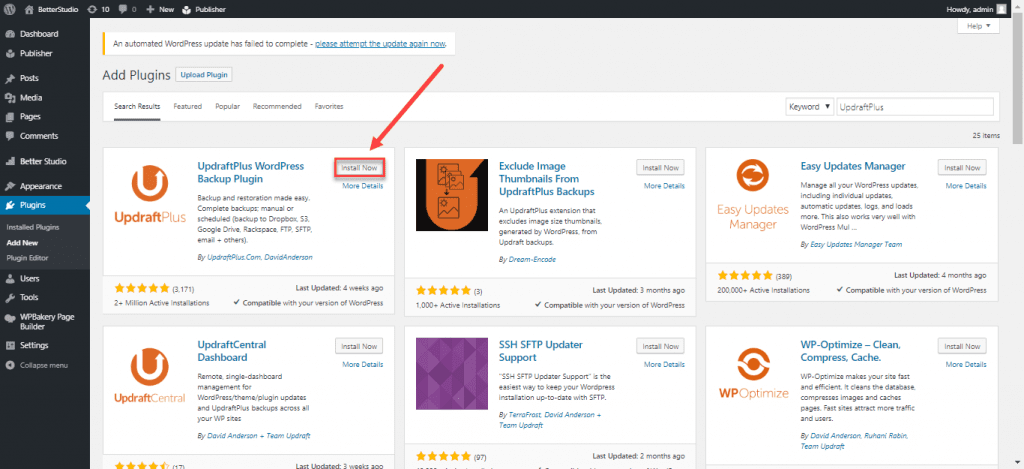
Task: Open the UpdraftPlus WordPress Backup Plugin title
Action: click(251, 172)
